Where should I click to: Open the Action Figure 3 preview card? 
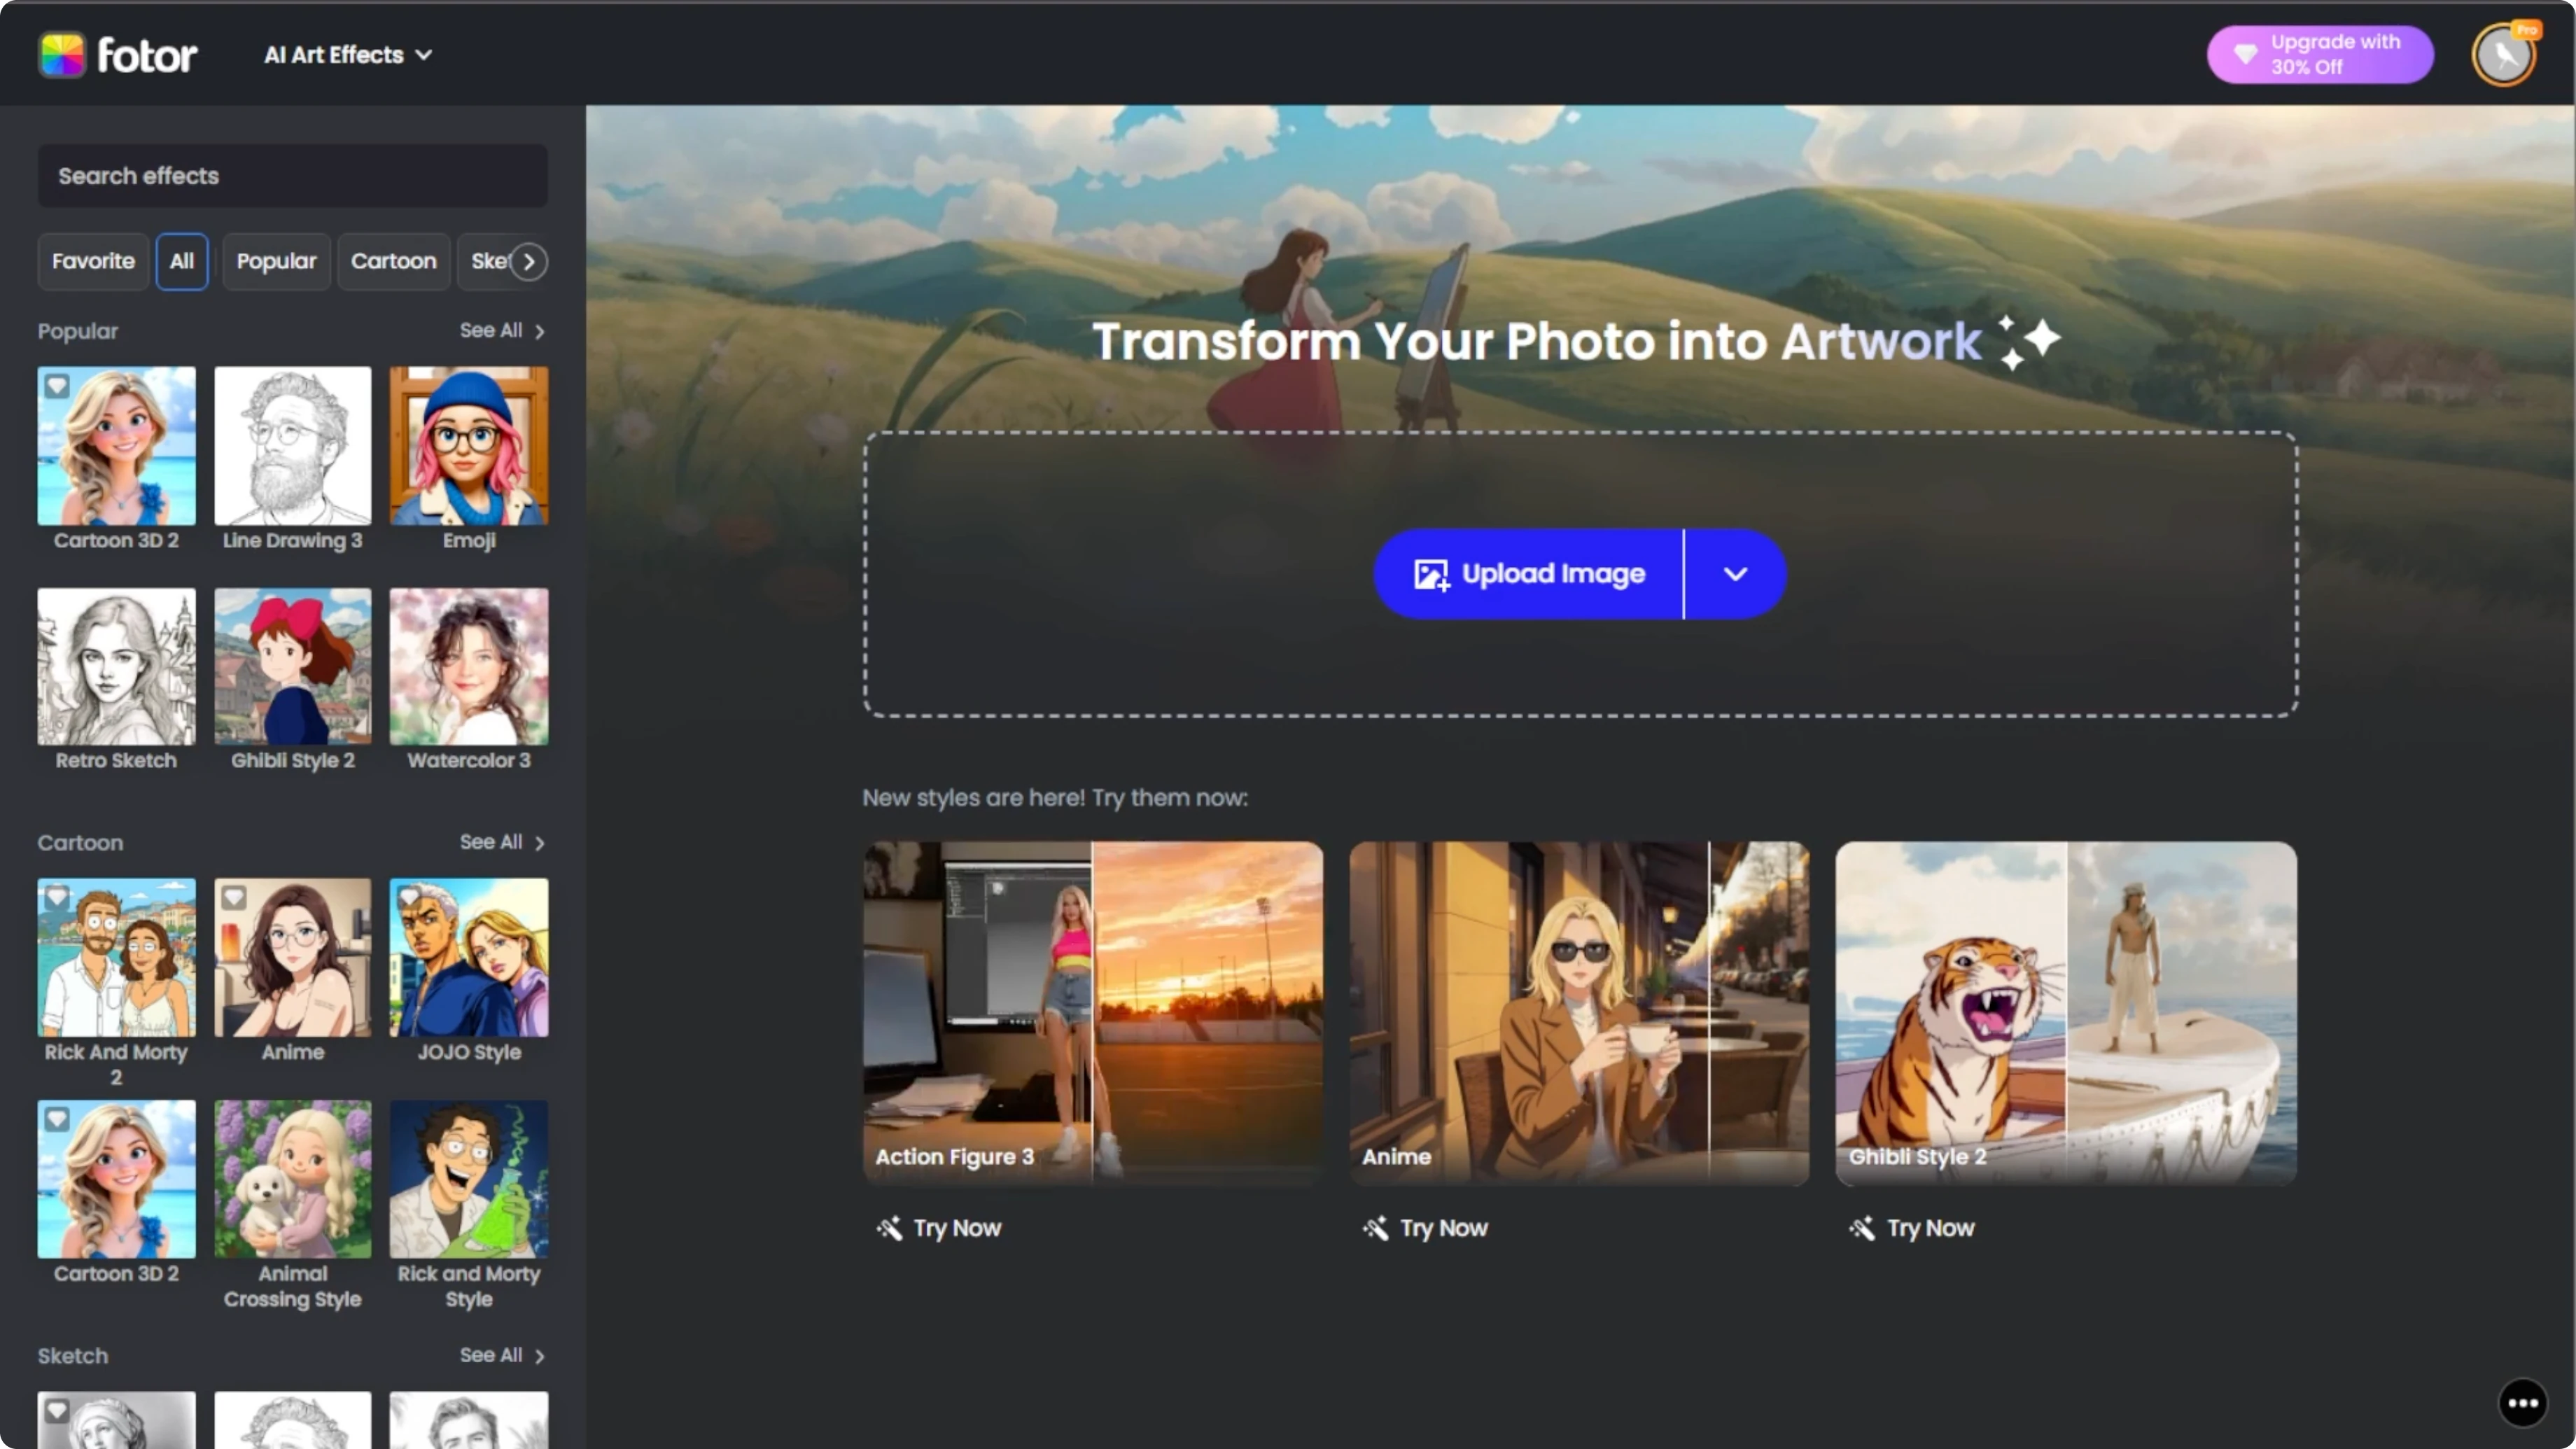point(1093,1013)
